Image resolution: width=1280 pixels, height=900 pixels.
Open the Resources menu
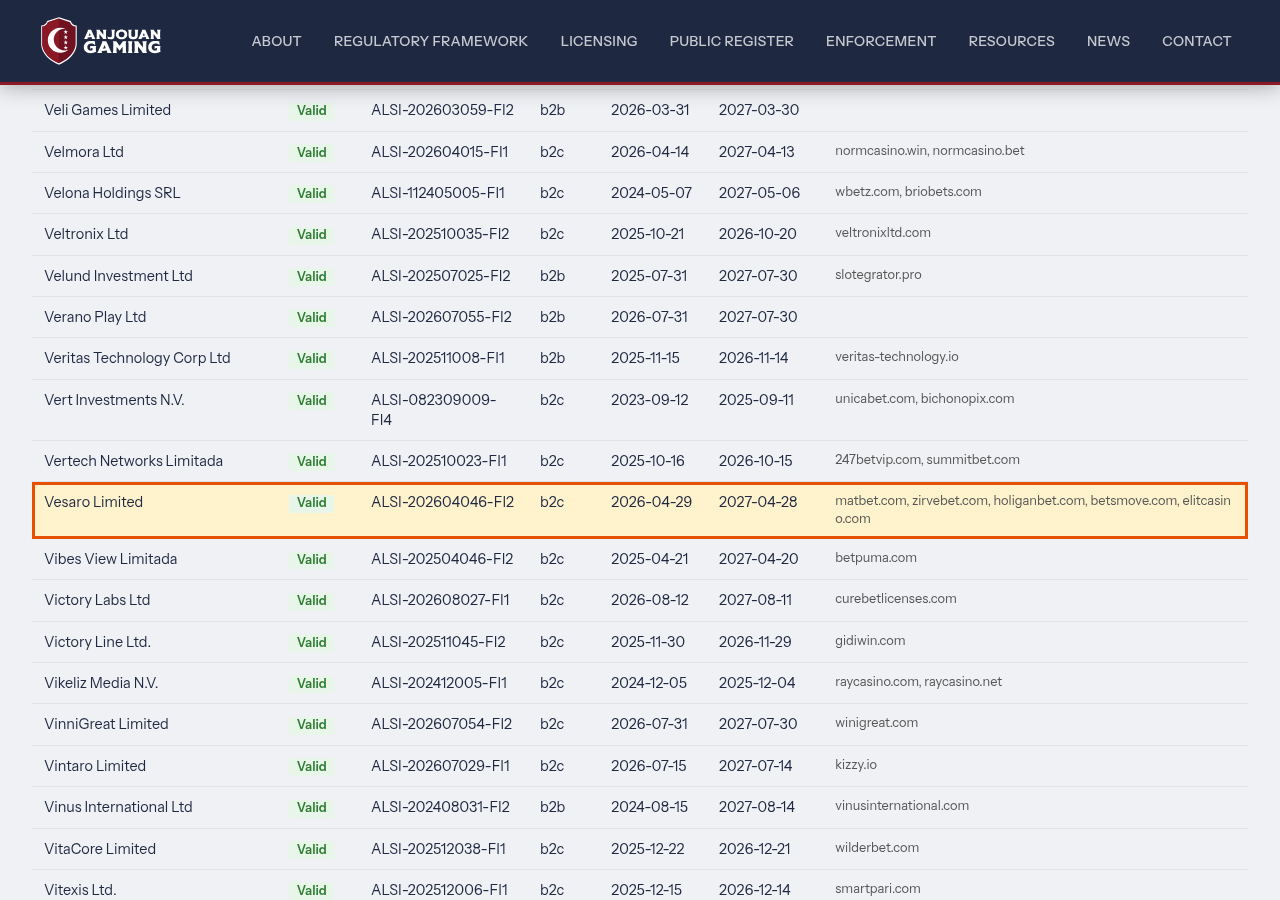pos(1011,41)
